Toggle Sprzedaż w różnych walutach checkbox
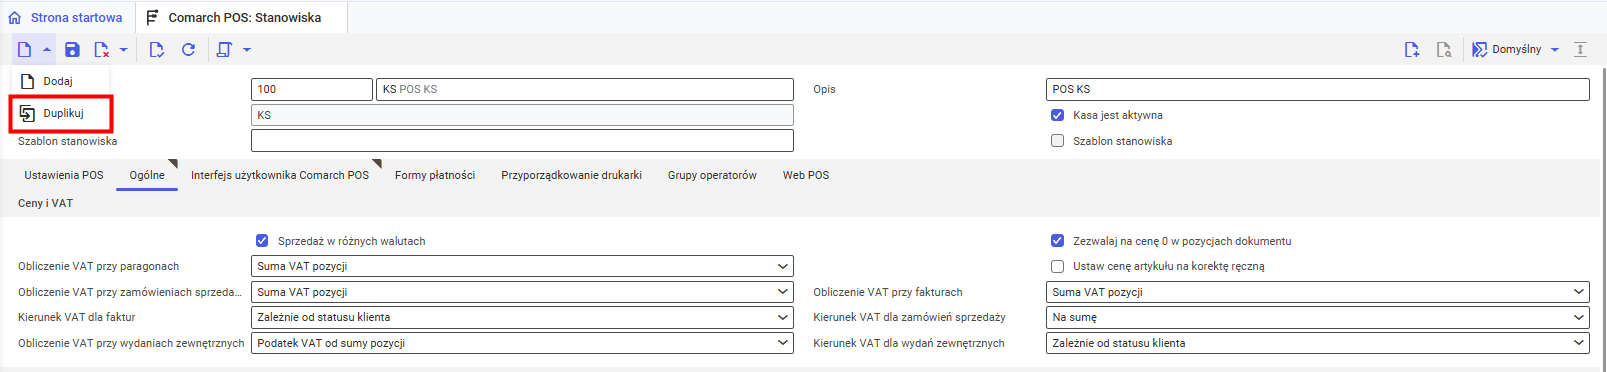This screenshot has height=372, width=1607. 262,241
